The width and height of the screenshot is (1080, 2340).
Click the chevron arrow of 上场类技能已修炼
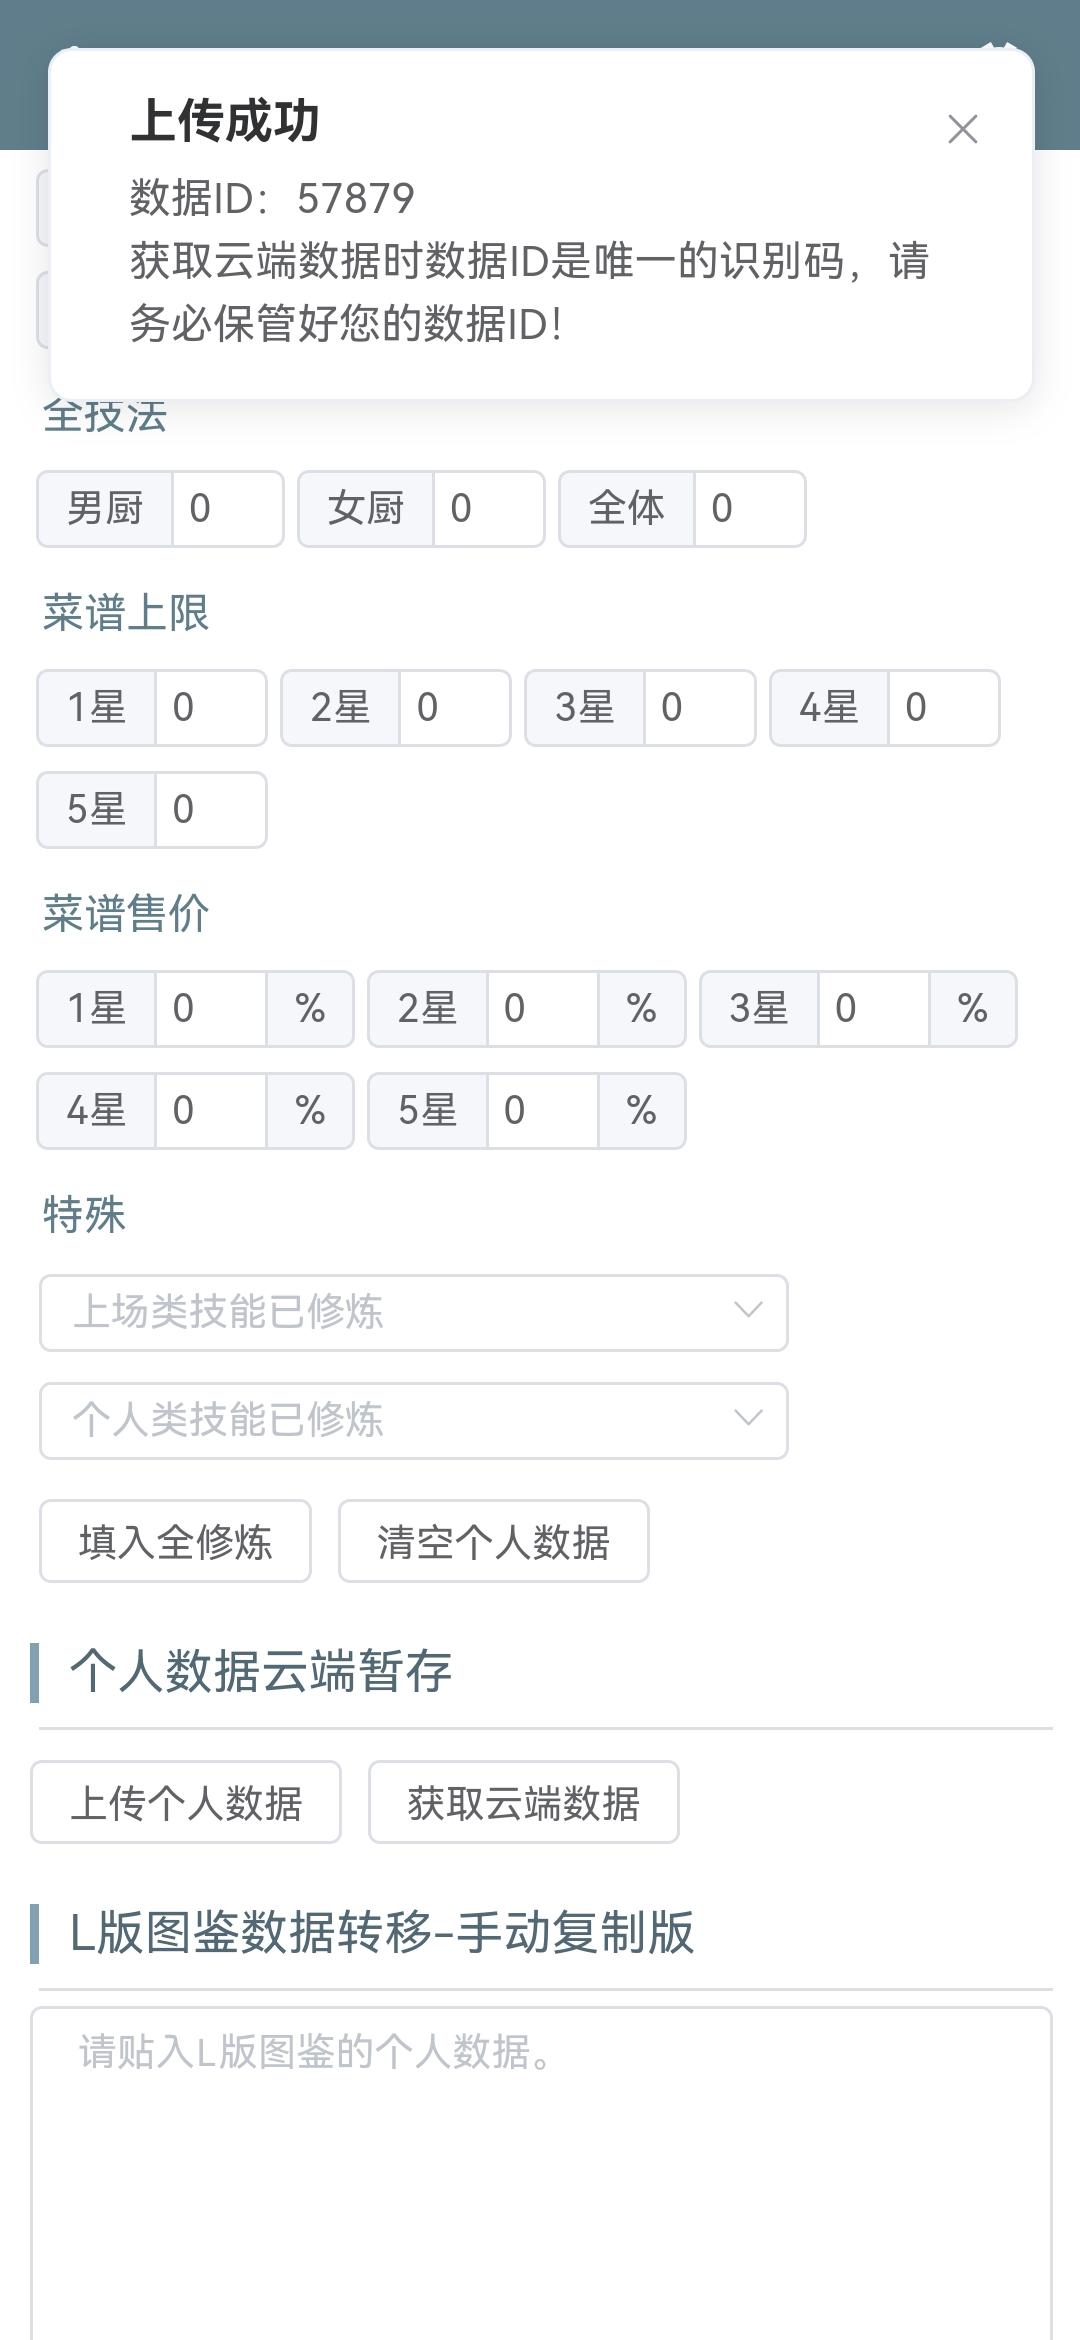coord(748,1311)
